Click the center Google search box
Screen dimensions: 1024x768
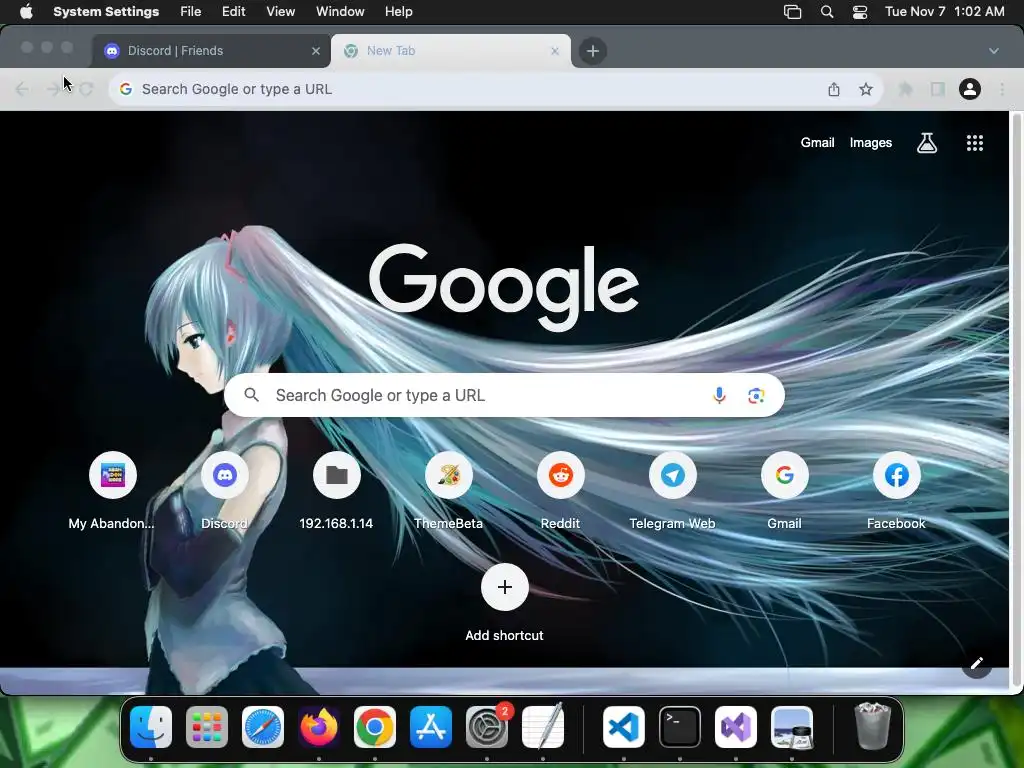(504, 395)
